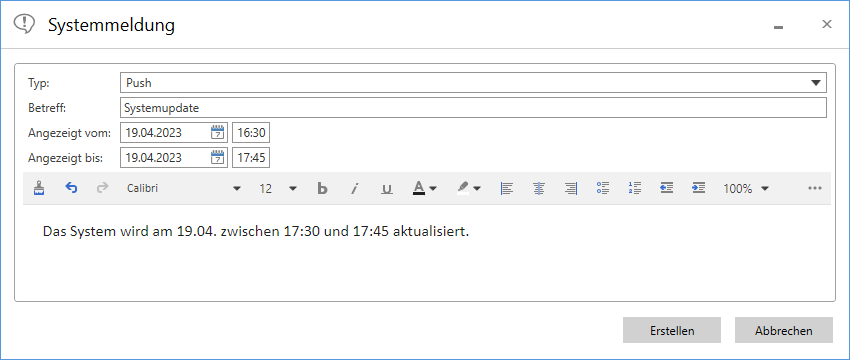Click the Erstellen button
The image size is (850, 360).
672,330
